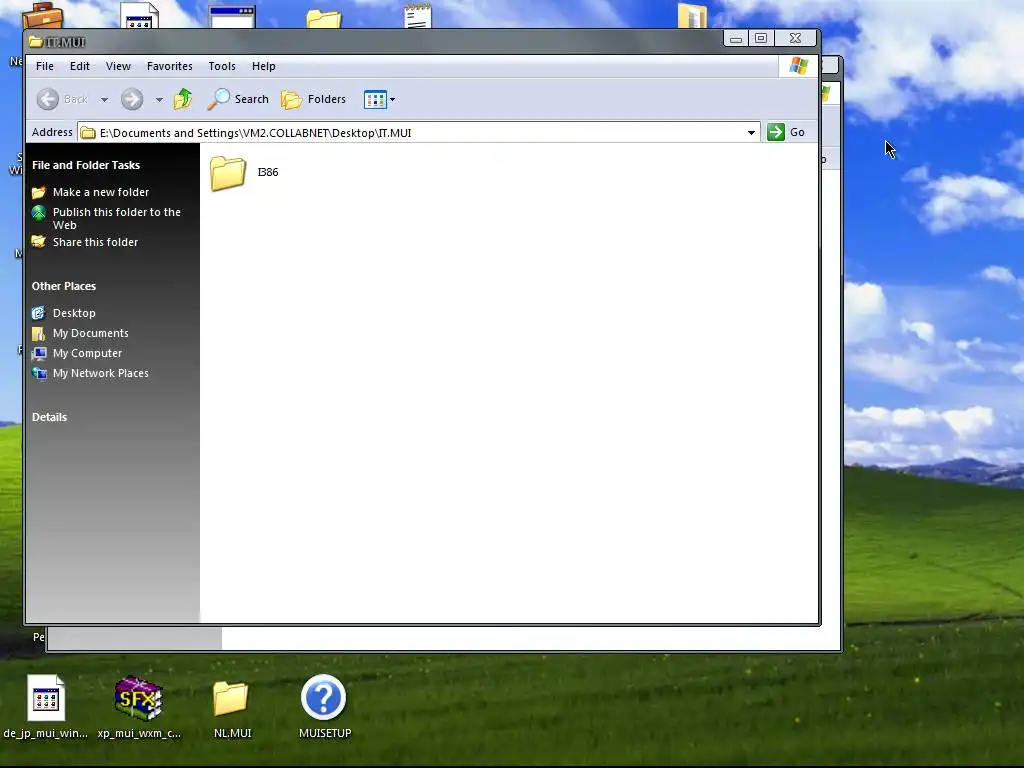Click the Windows flag logo in menu bar

[x=798, y=66]
